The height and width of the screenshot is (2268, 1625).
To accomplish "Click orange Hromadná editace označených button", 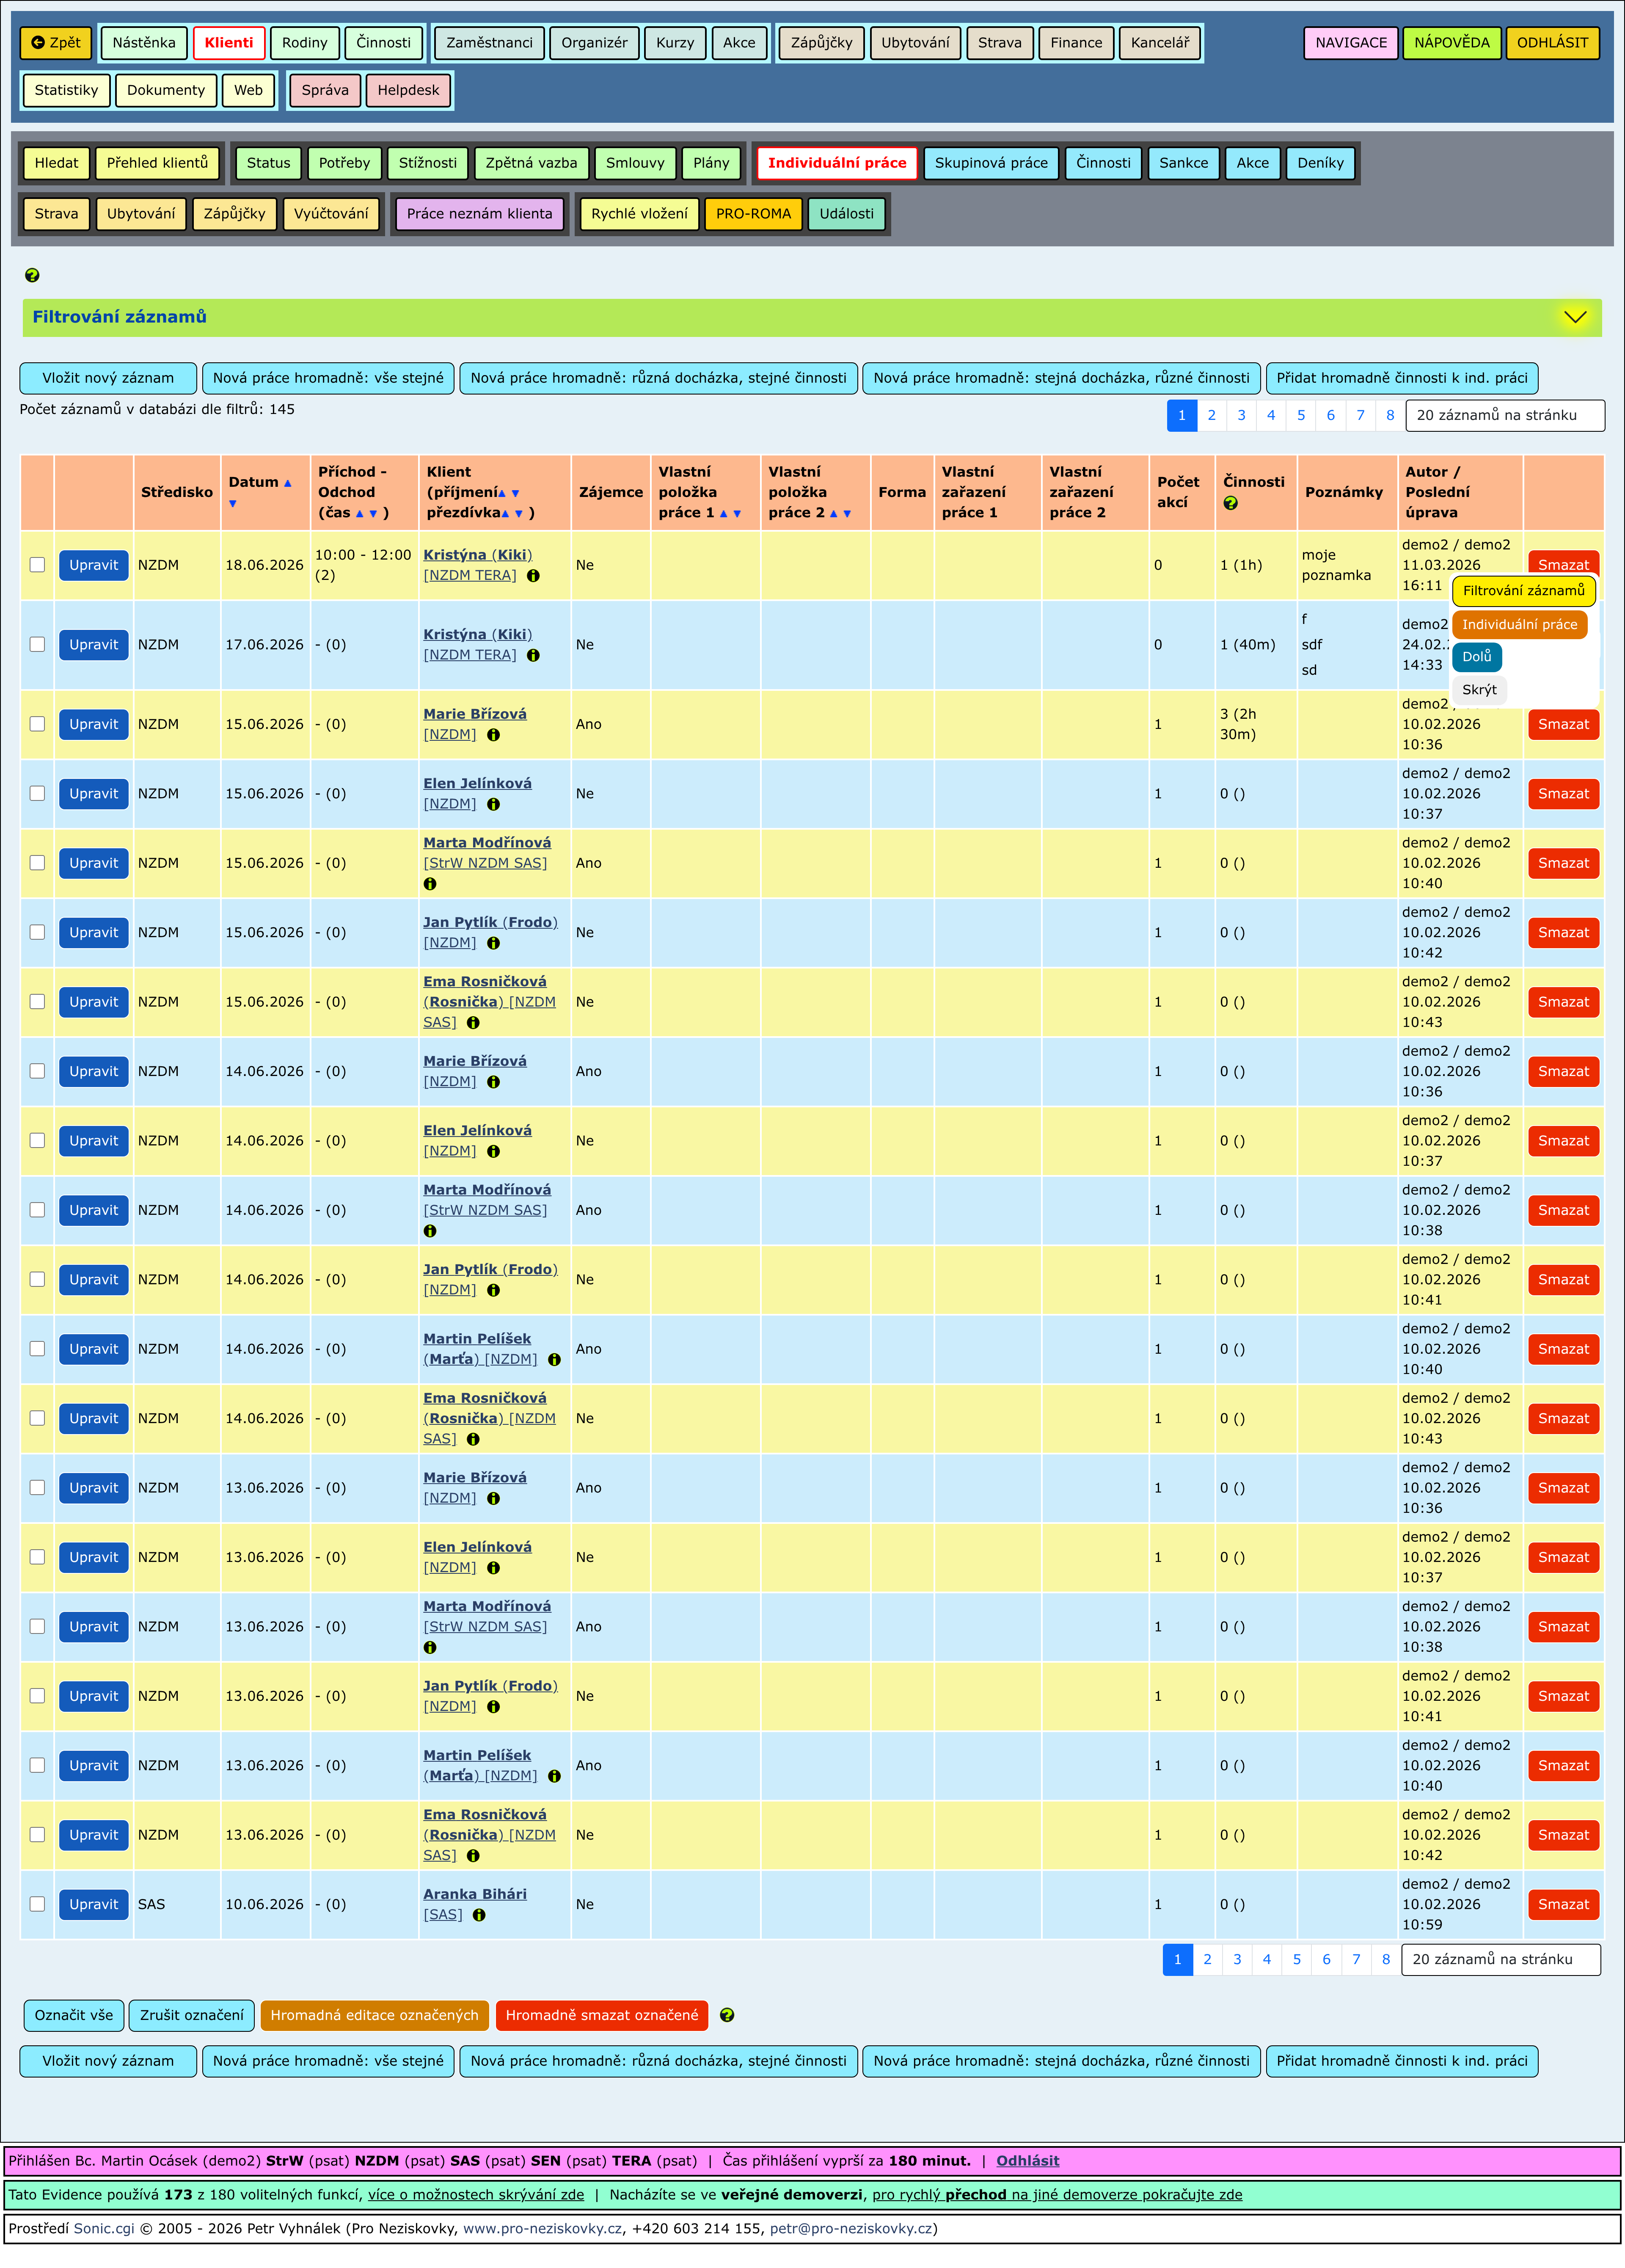I will pyautogui.click(x=374, y=2015).
